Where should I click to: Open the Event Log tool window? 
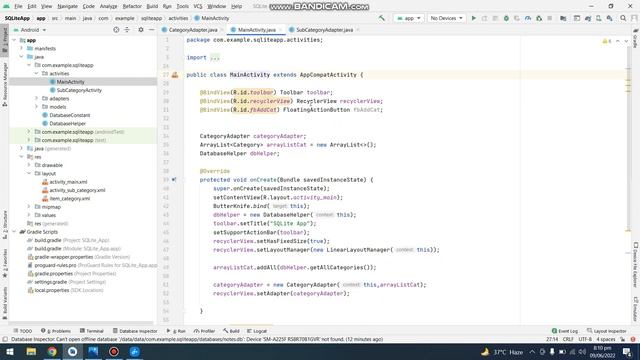point(564,331)
